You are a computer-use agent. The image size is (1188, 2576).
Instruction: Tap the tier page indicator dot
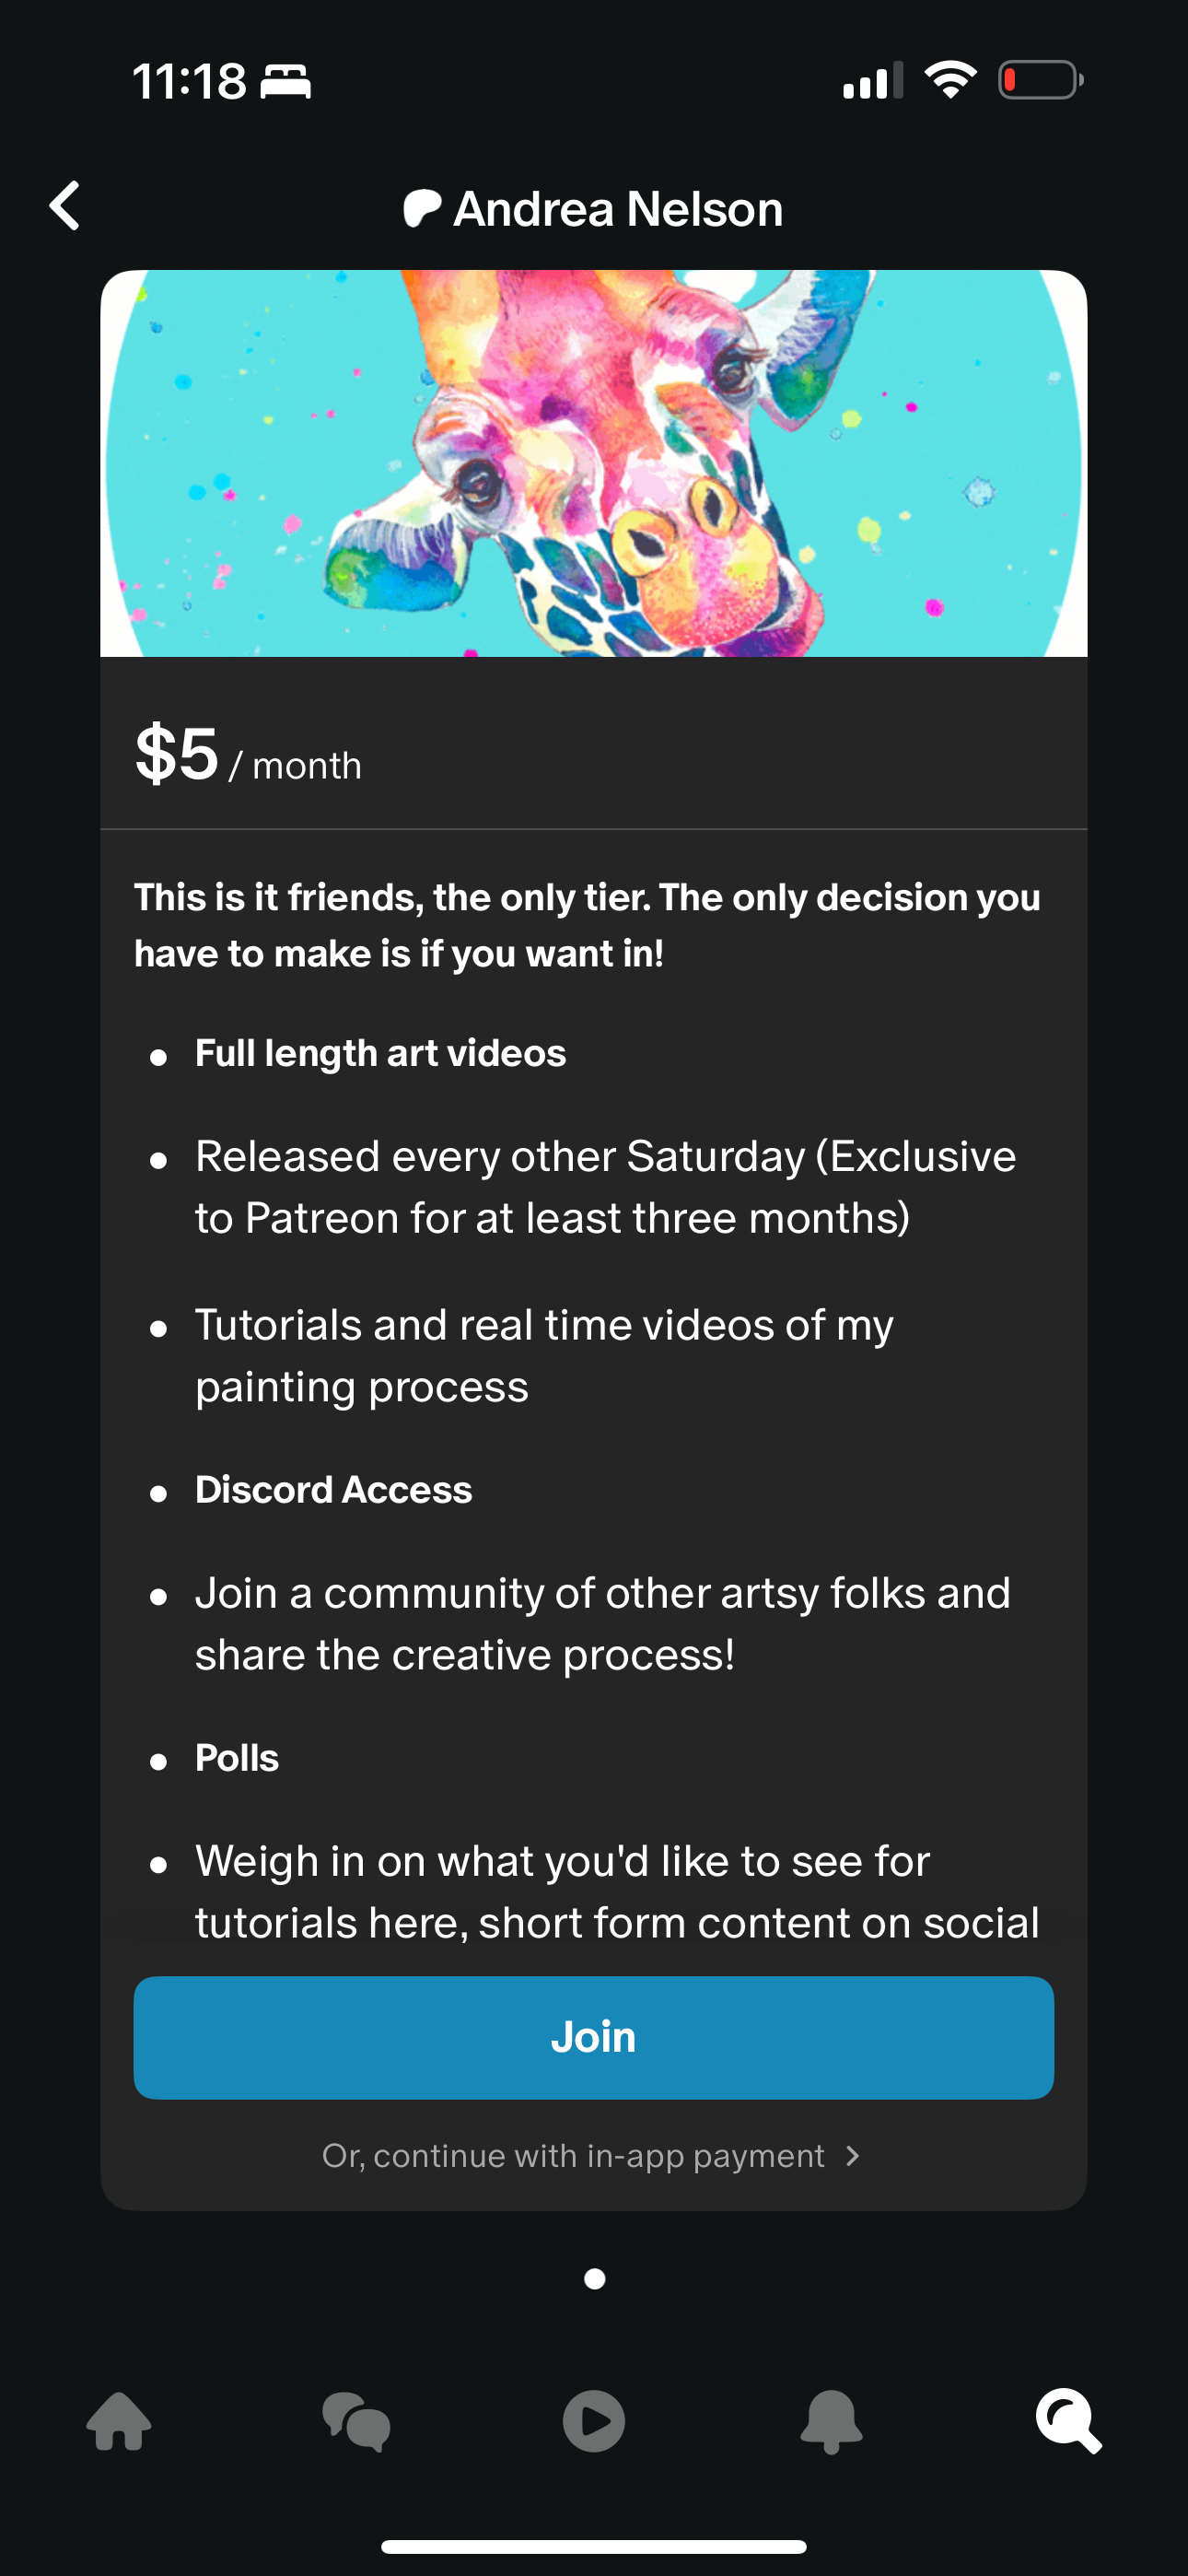point(594,2278)
